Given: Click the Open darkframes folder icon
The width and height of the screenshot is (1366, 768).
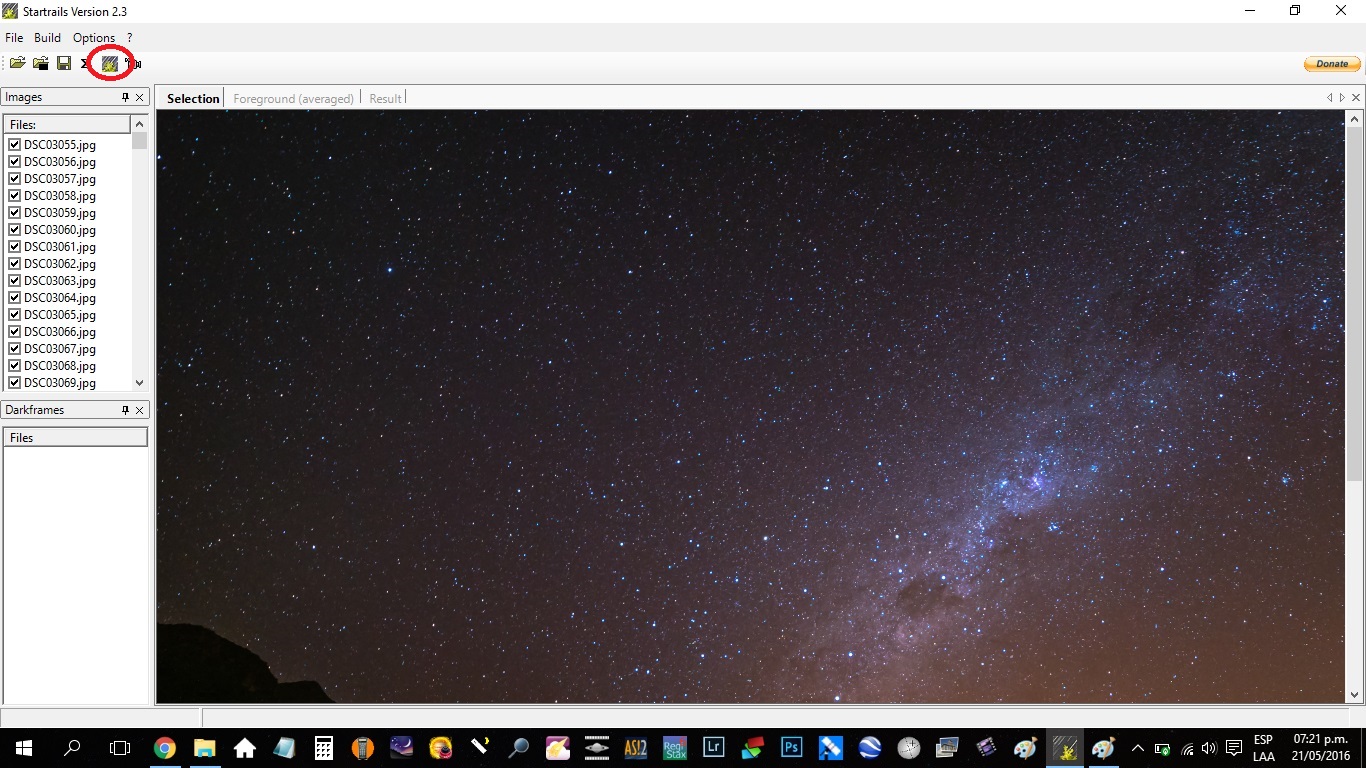Looking at the screenshot, I should 40,64.
